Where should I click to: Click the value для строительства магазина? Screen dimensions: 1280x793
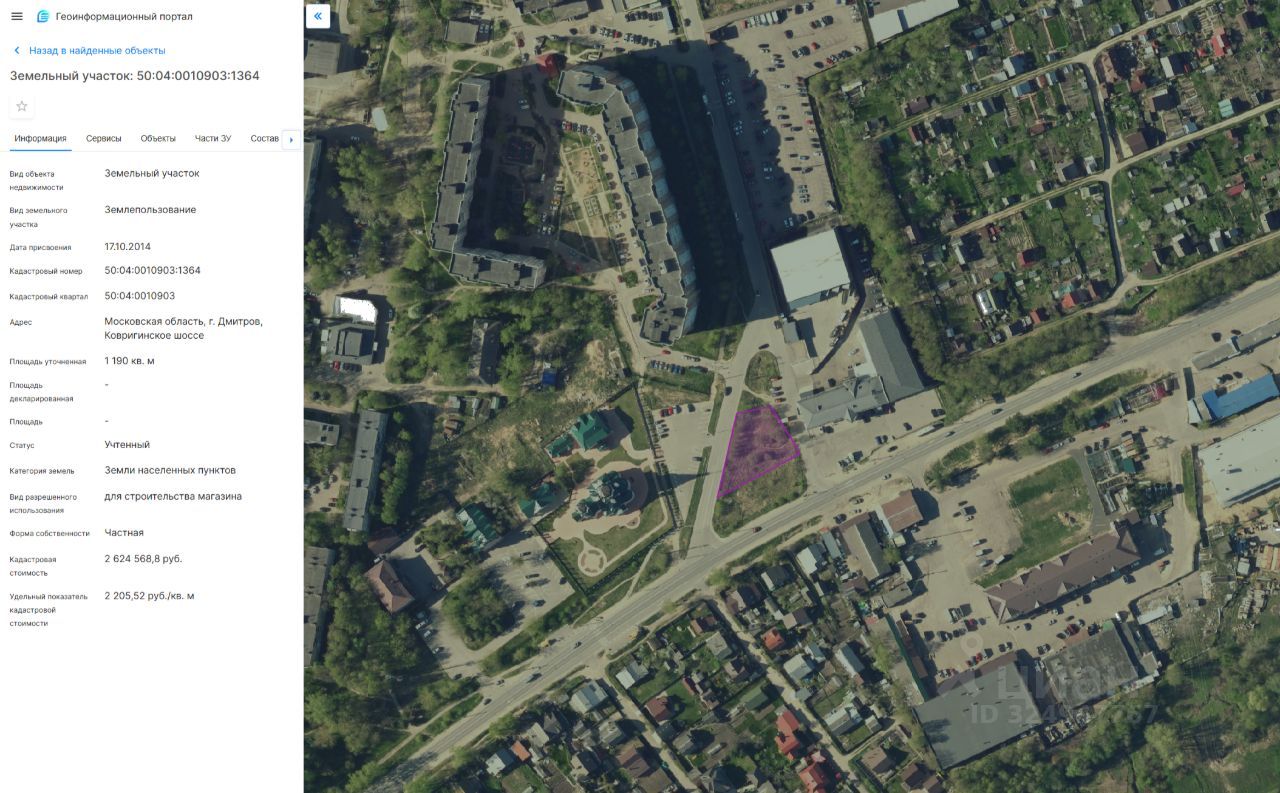[x=173, y=496]
